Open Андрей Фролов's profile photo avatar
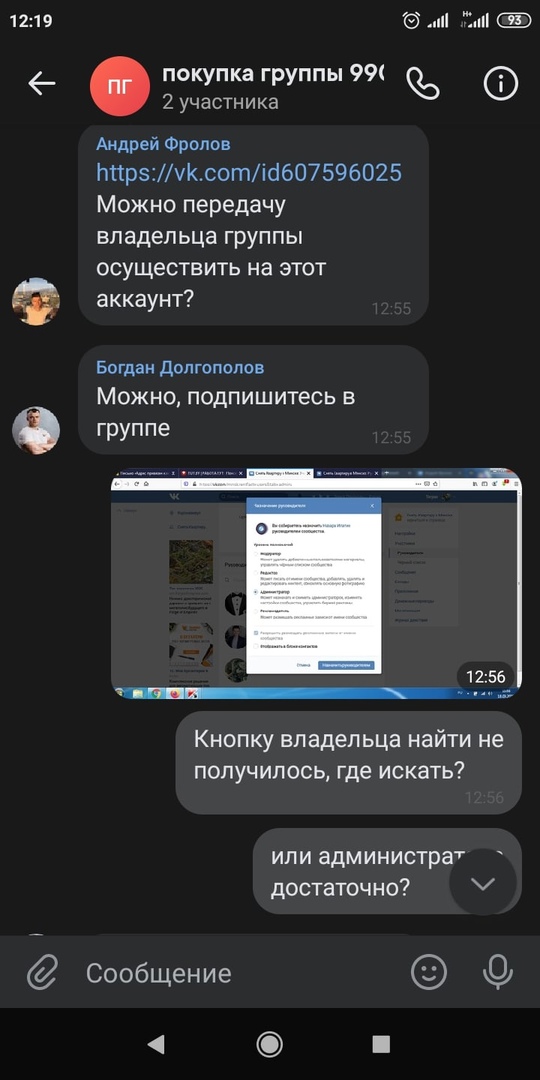Image resolution: width=540 pixels, height=1080 pixels. tap(36, 302)
